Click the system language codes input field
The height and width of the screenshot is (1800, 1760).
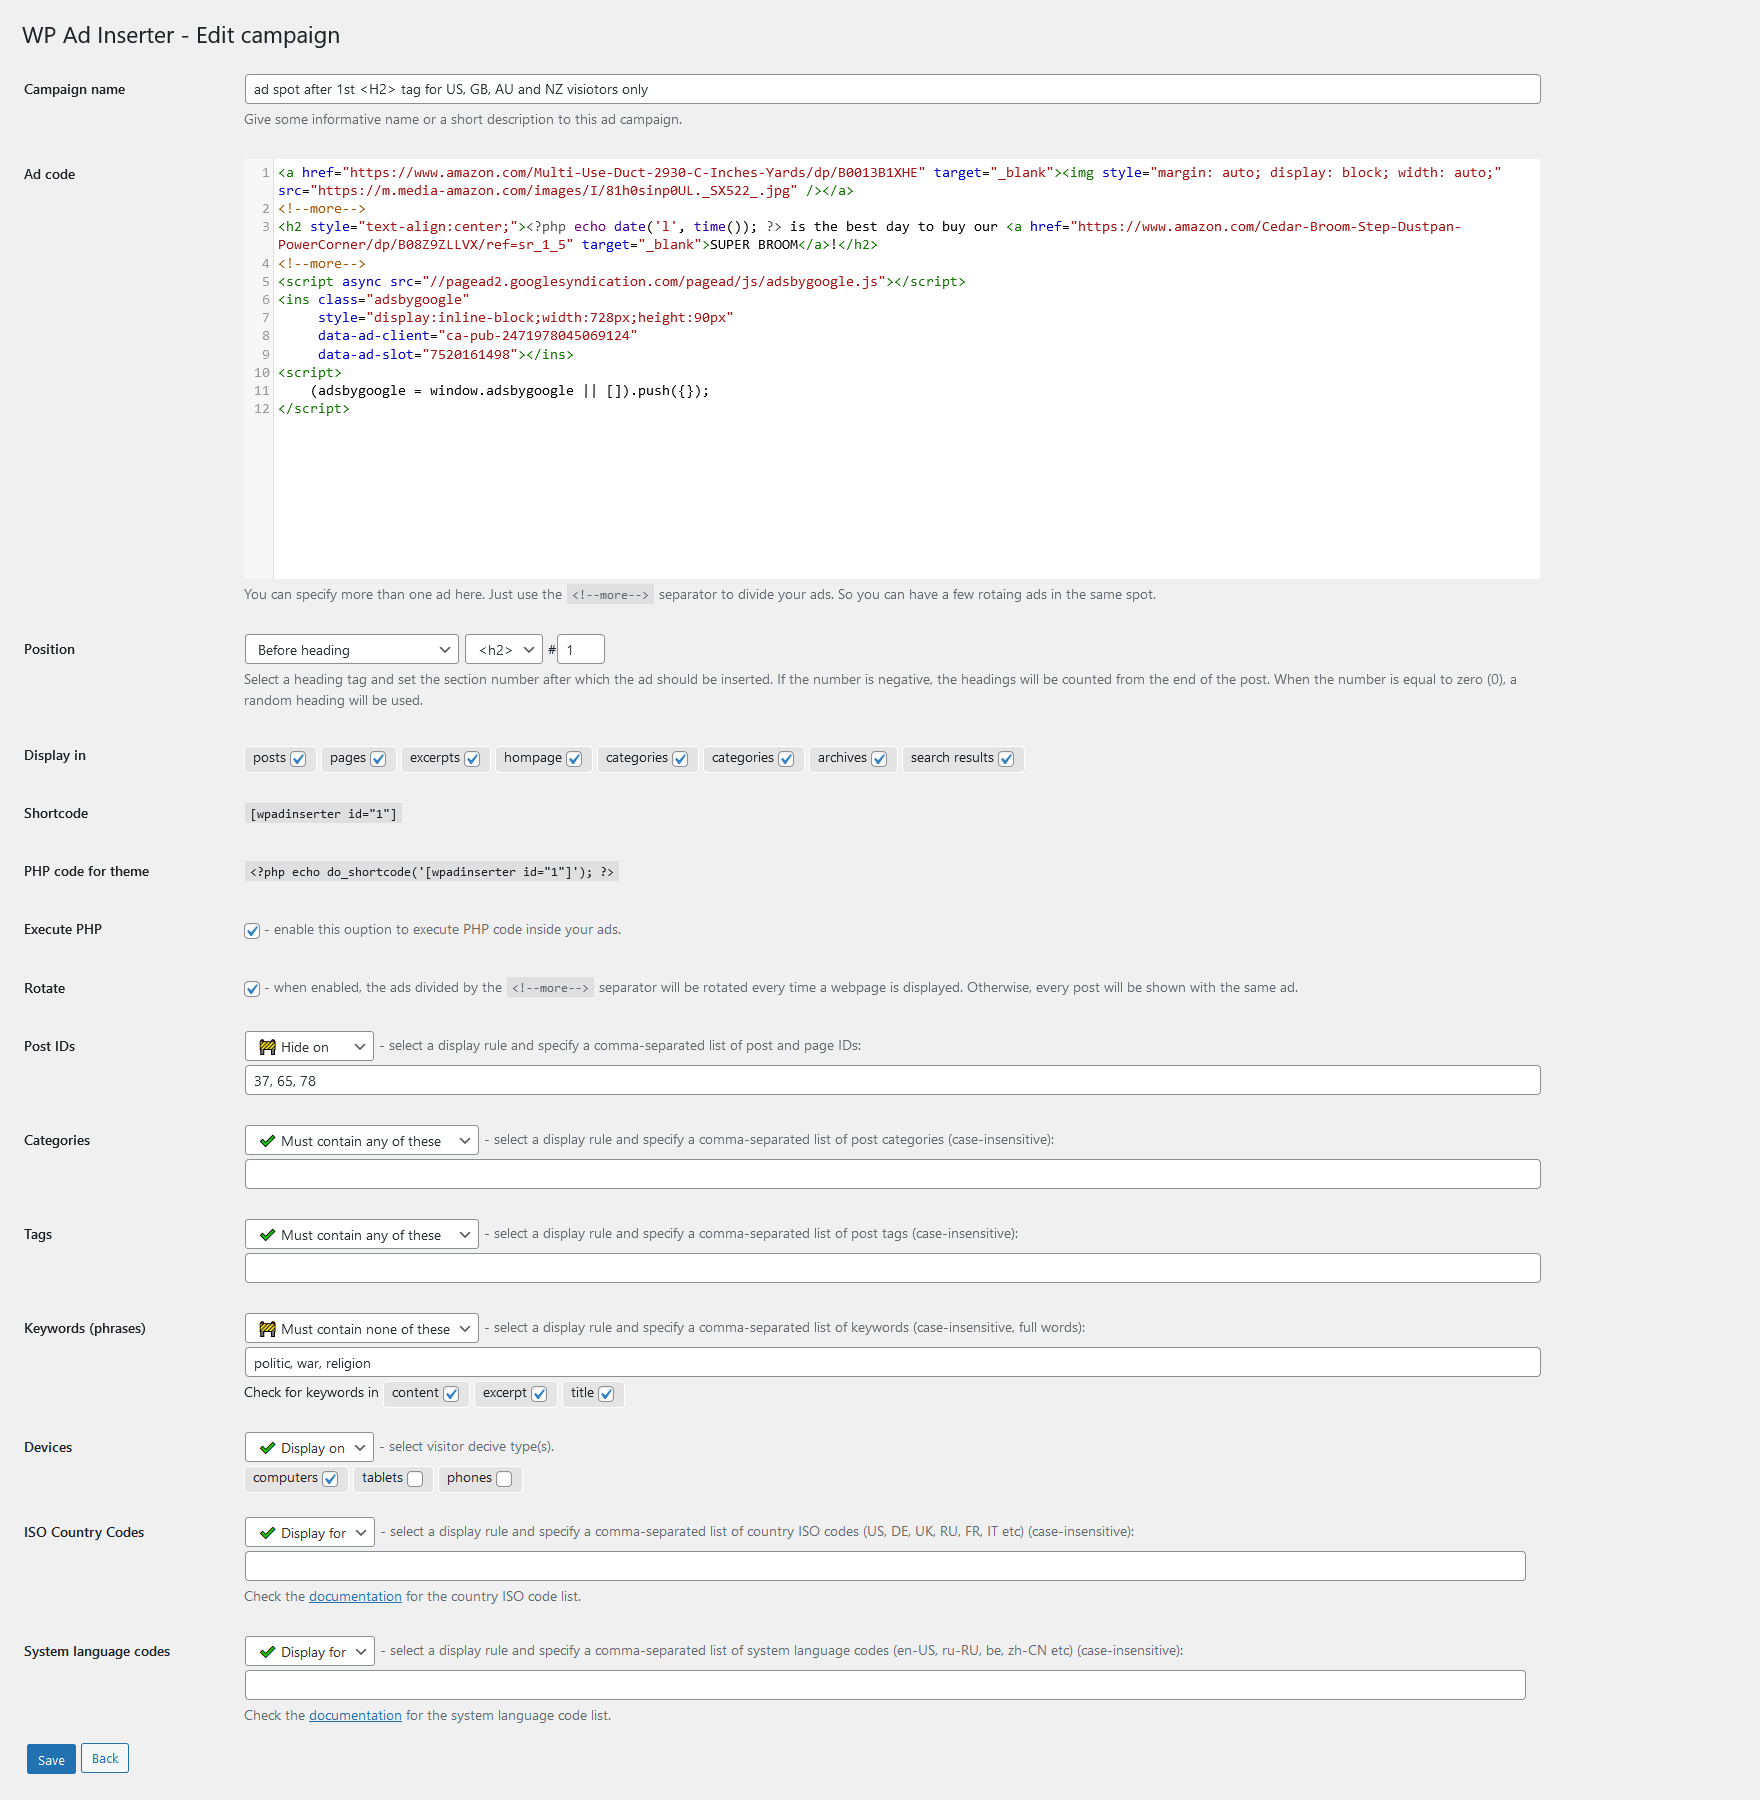[x=885, y=1685]
